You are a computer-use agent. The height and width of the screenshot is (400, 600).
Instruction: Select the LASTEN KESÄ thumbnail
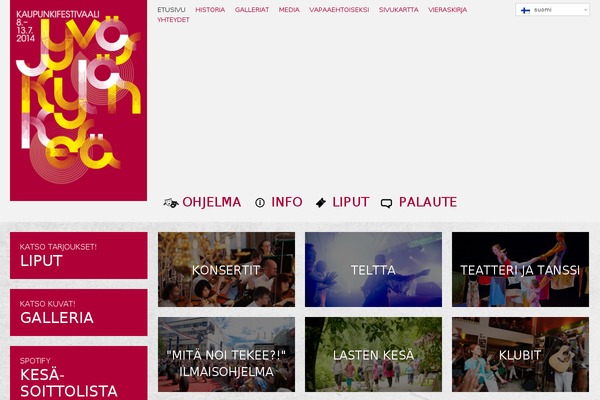373,354
